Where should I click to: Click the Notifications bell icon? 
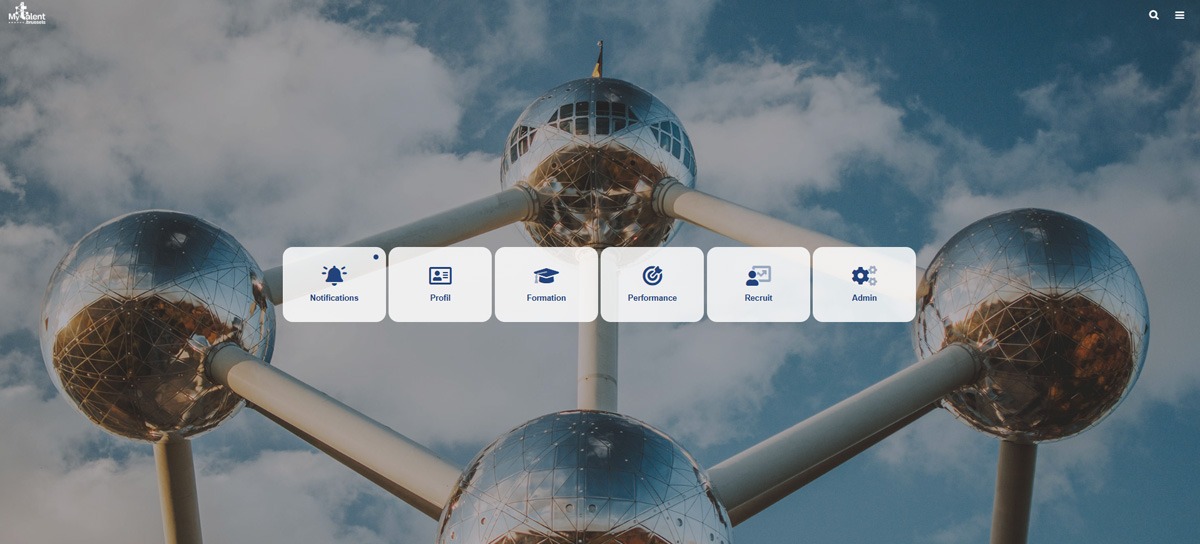(334, 275)
